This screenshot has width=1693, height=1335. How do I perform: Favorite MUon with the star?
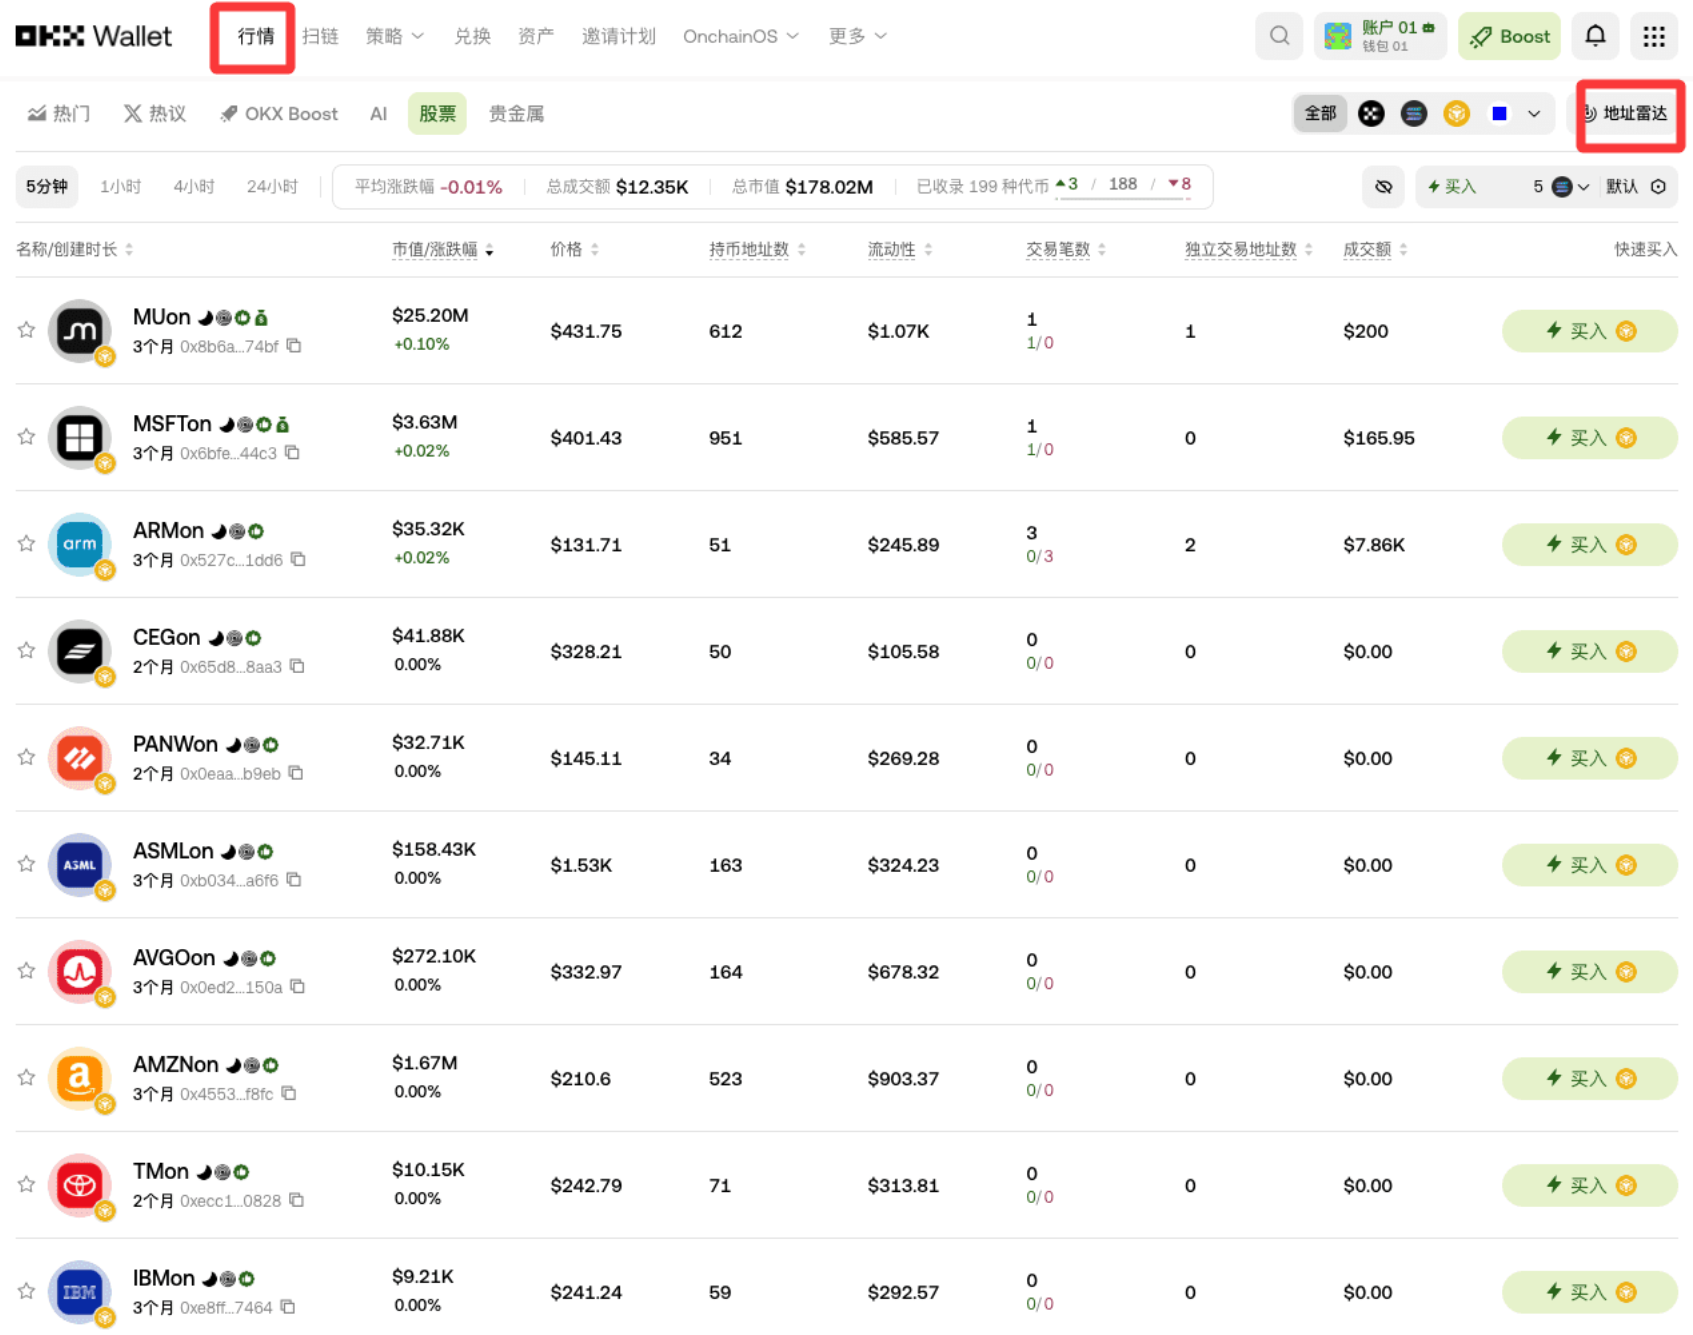tap(27, 330)
